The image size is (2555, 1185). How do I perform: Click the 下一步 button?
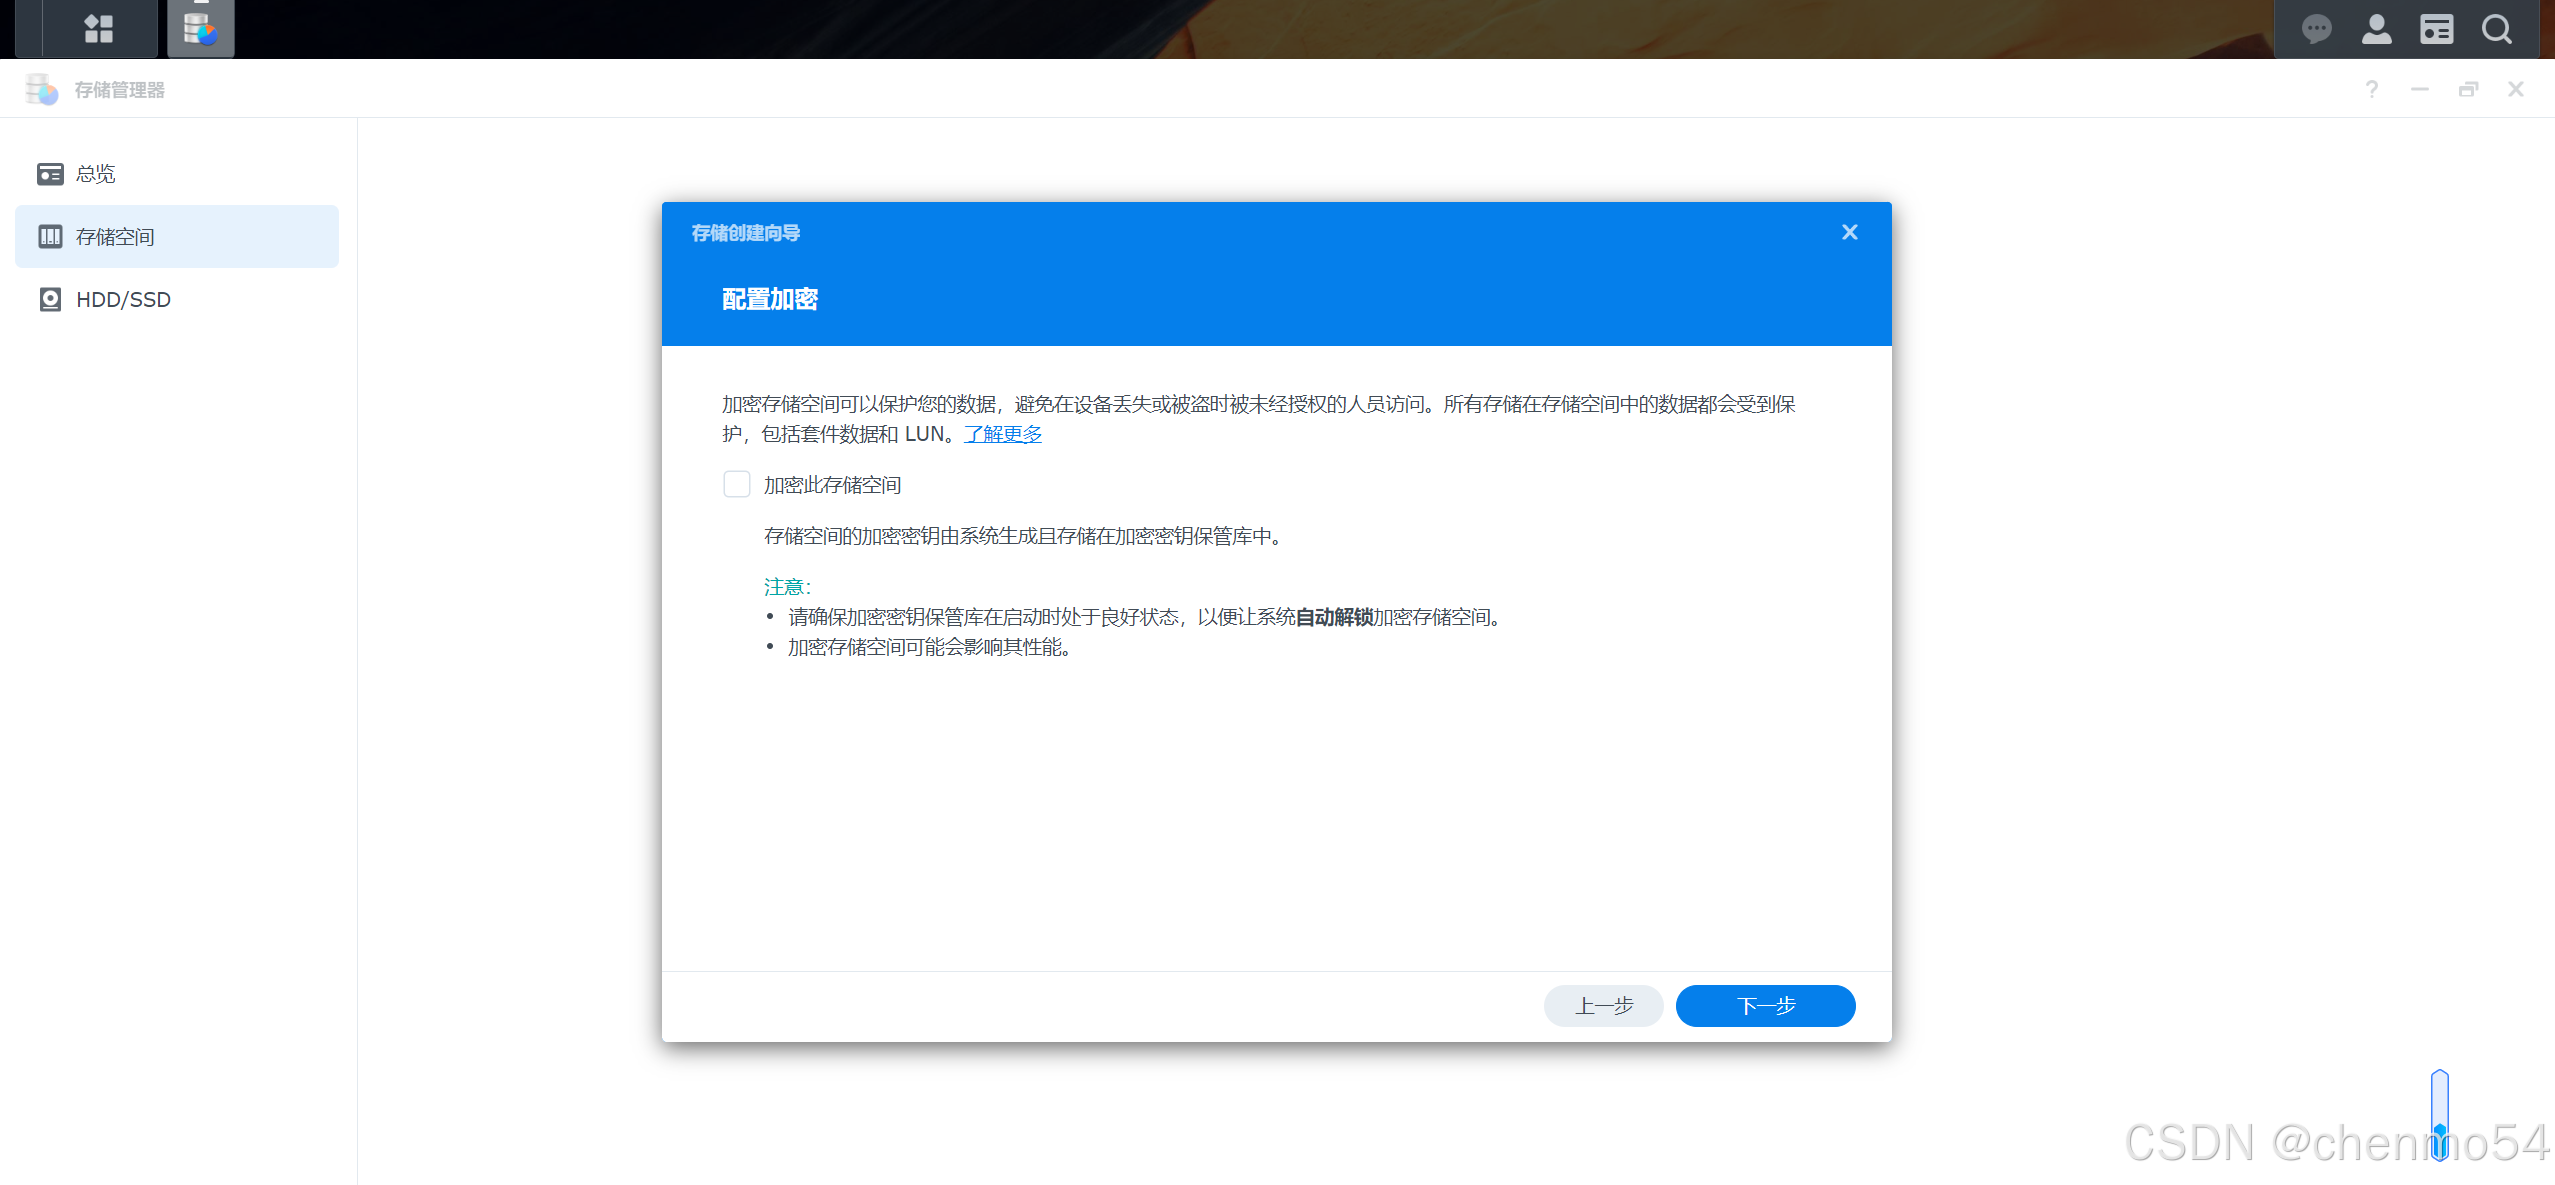pos(1765,1006)
